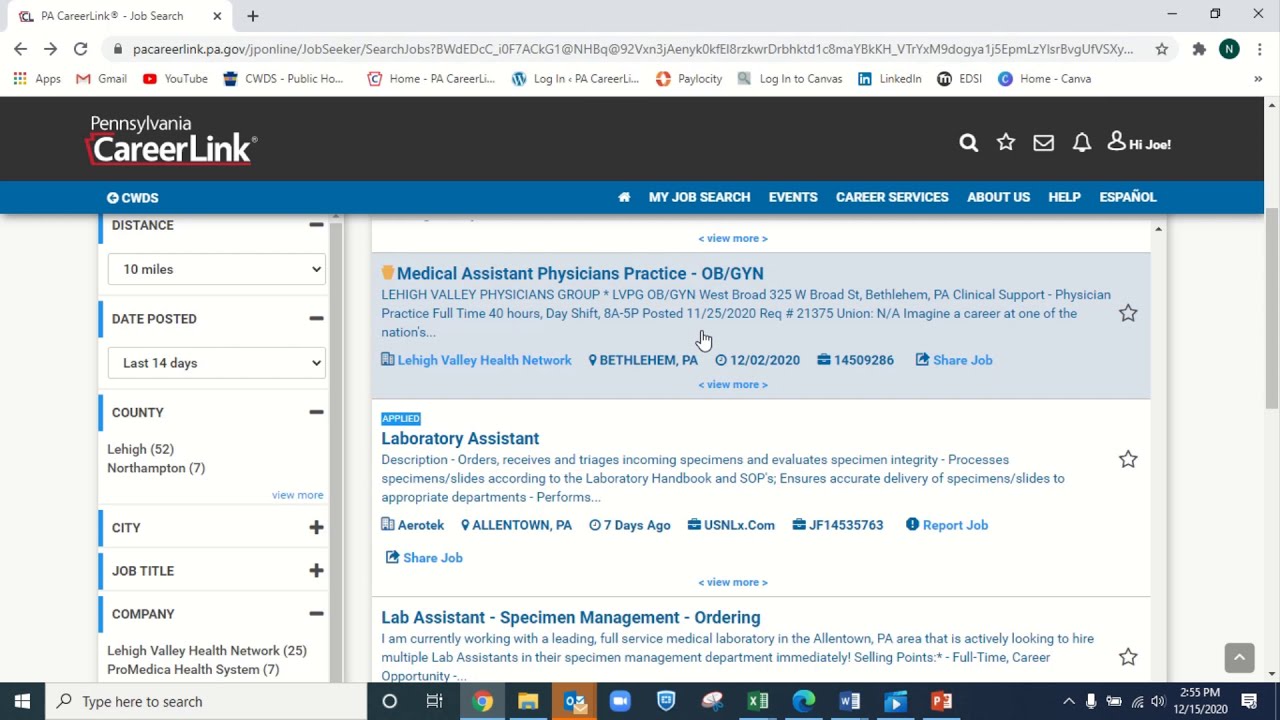Open the site search magnifier icon
Screen dimensions: 1280x720
tap(968, 143)
